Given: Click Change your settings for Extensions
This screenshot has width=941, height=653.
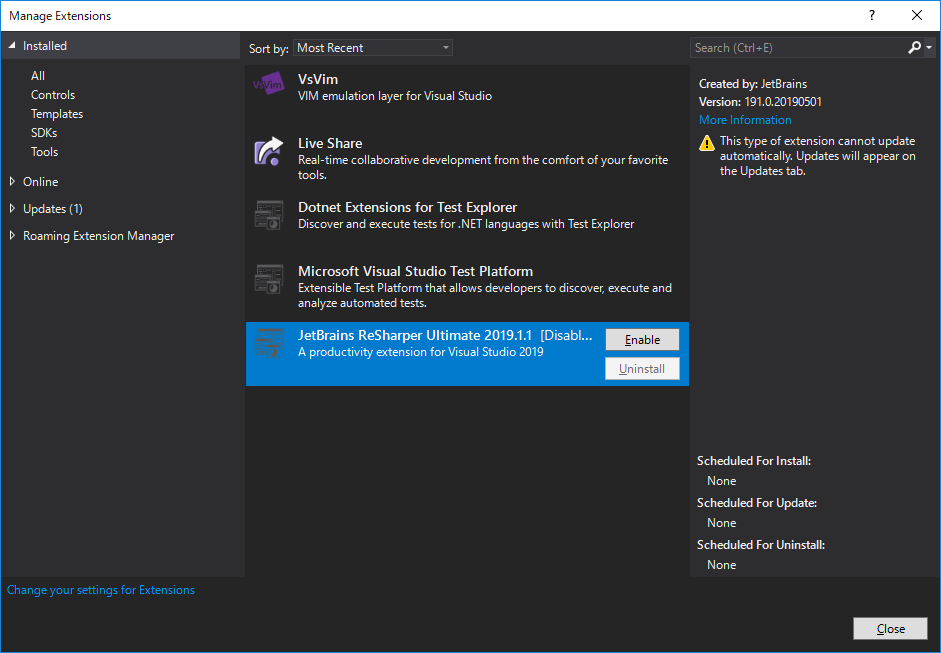Looking at the screenshot, I should pyautogui.click(x=100, y=590).
